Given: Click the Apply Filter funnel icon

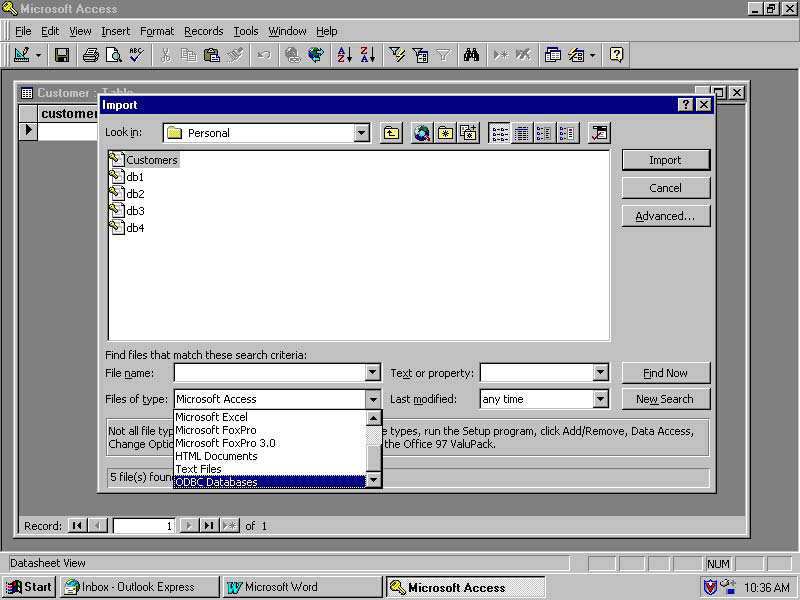Looking at the screenshot, I should pos(443,55).
